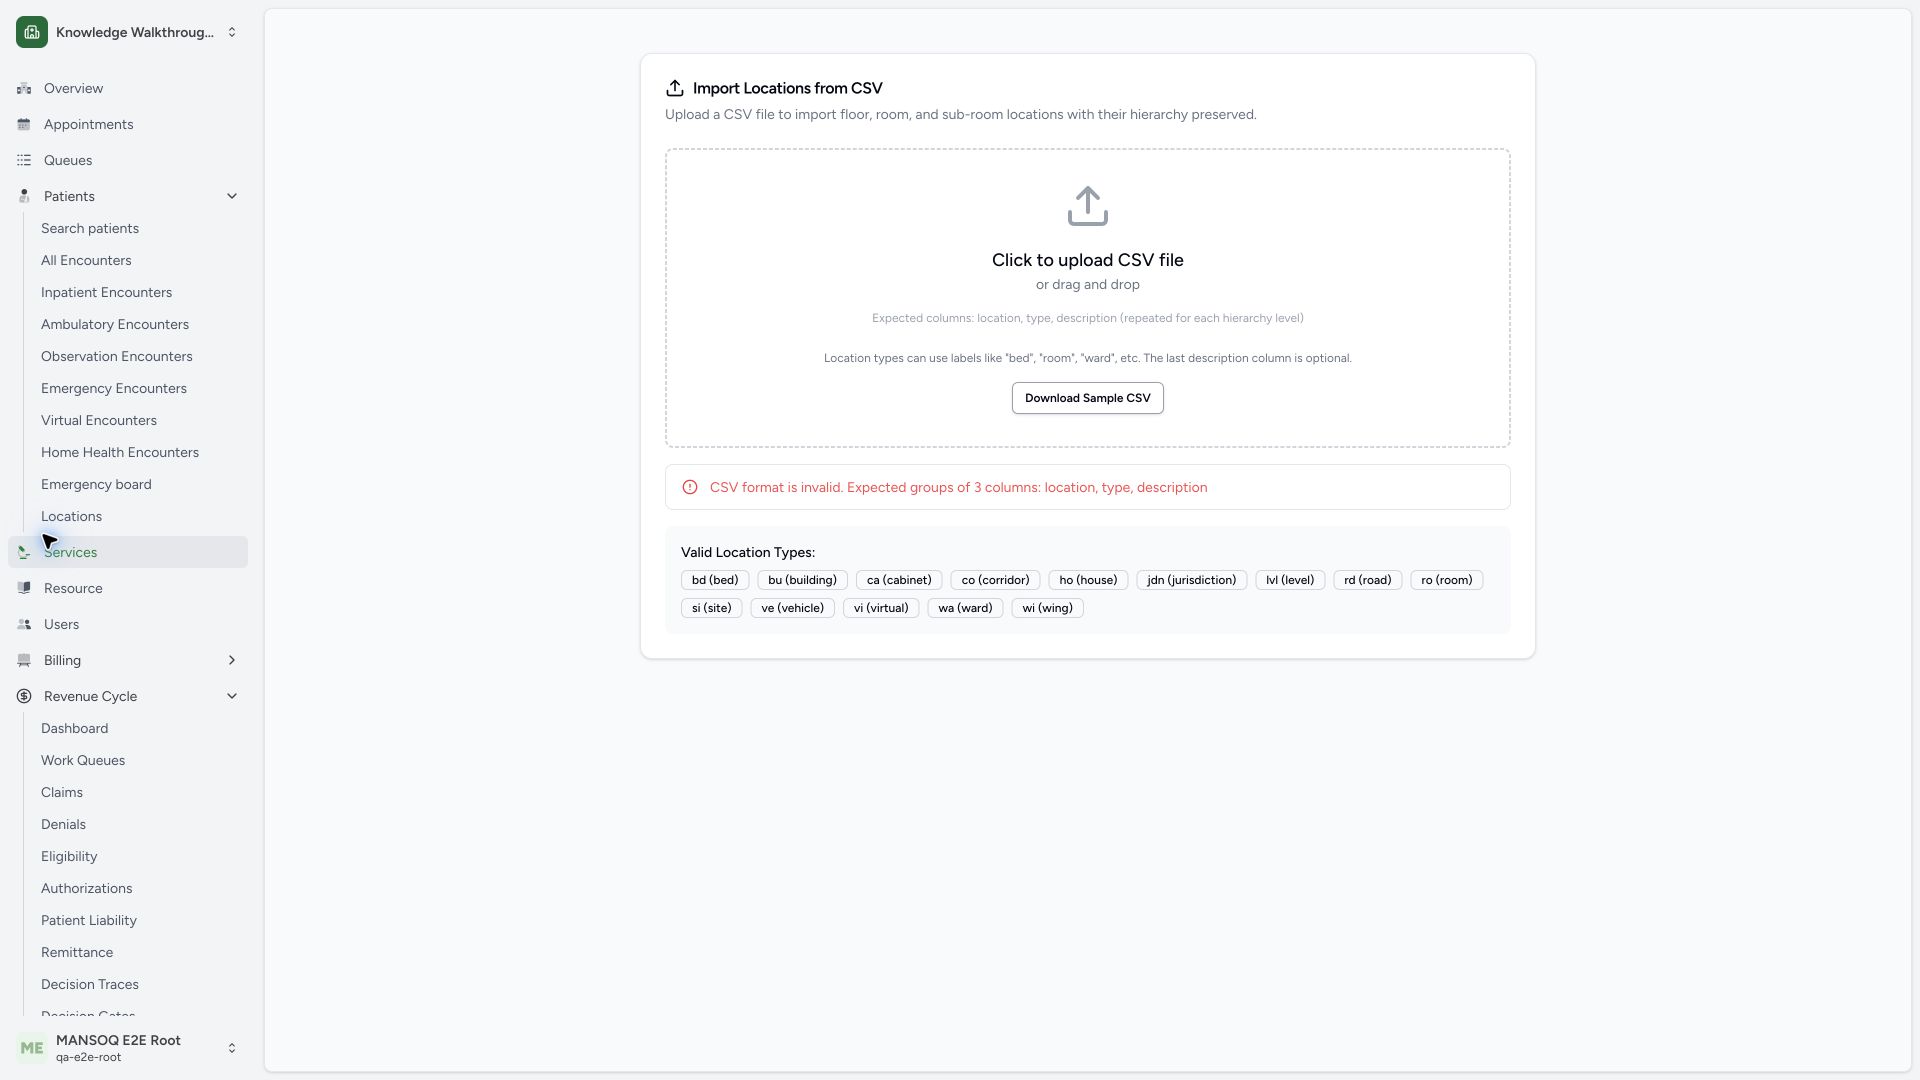The image size is (1920, 1080).
Task: Click the Appointments calendar icon
Action: (24, 124)
